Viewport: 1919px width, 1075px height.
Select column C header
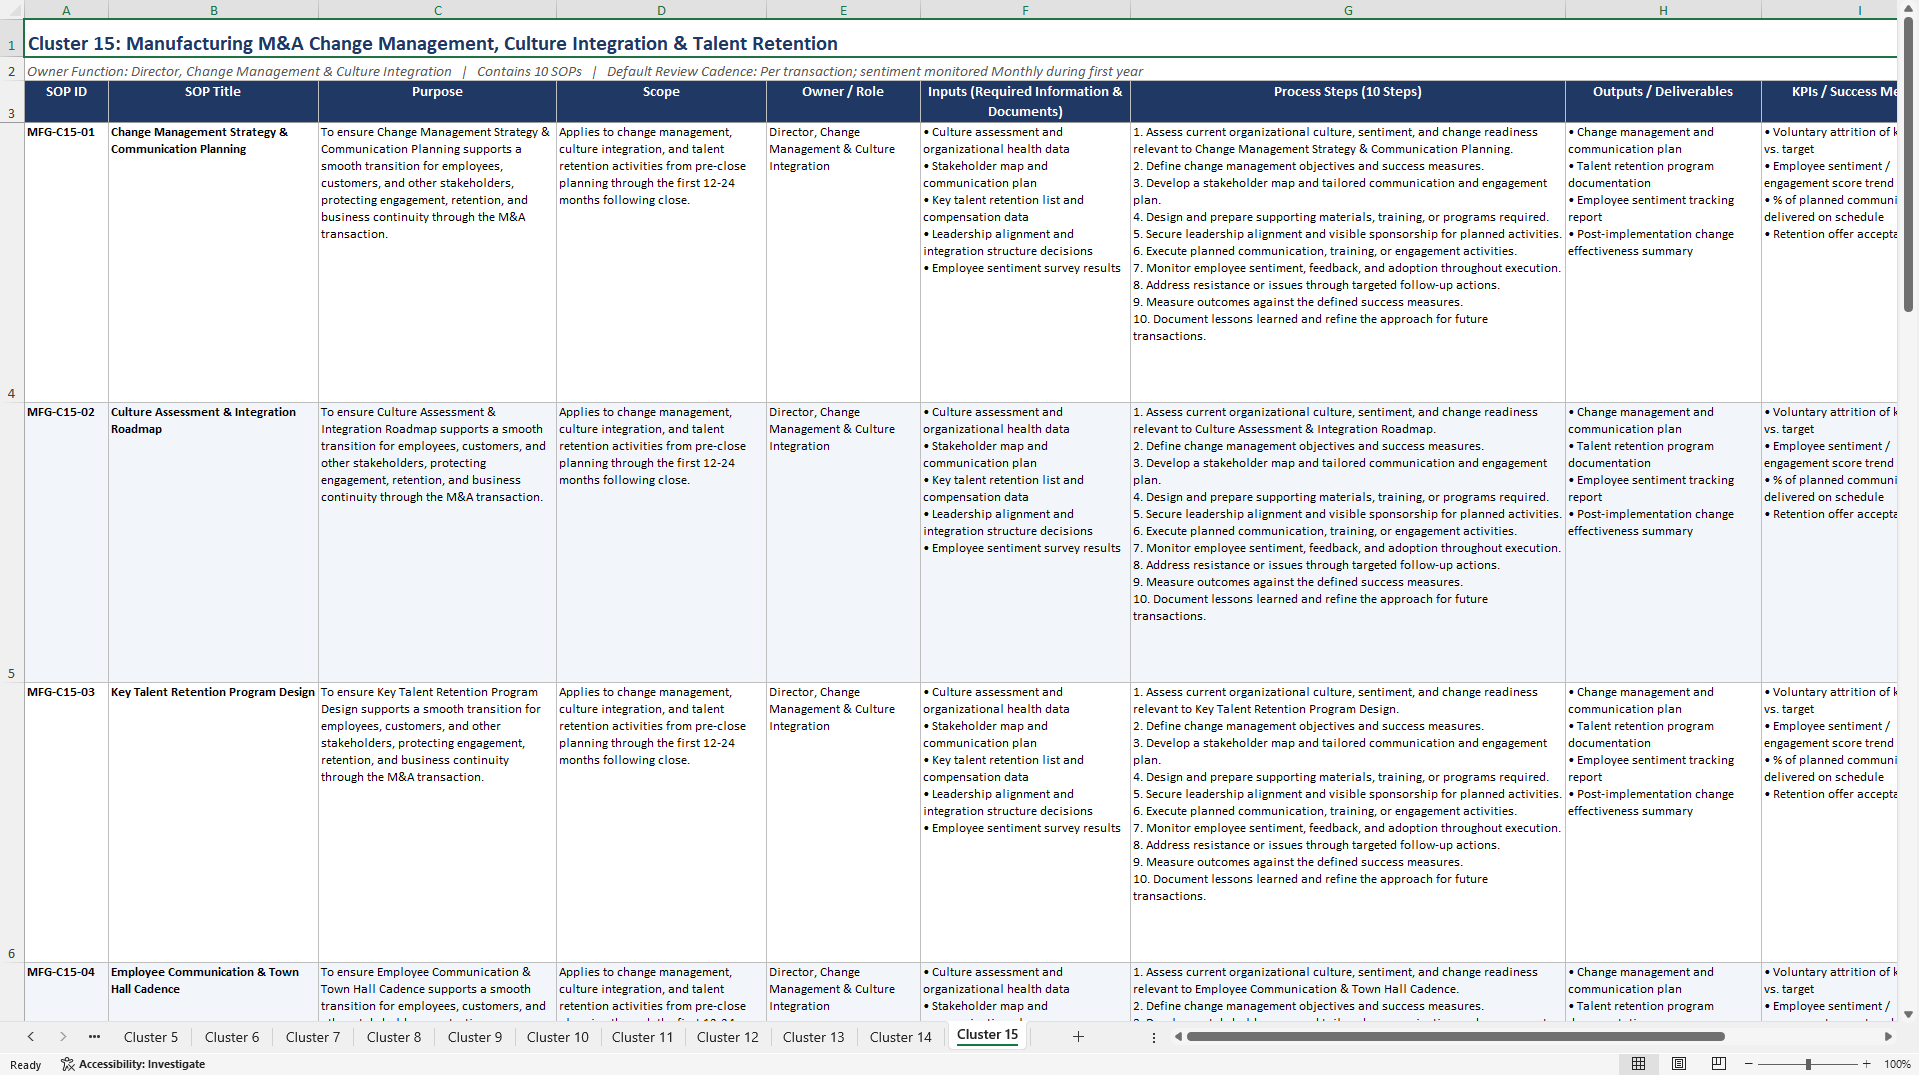[437, 10]
